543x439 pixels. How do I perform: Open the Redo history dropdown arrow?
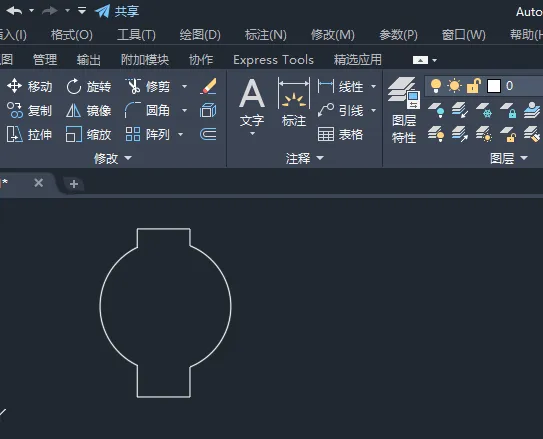tap(67, 11)
